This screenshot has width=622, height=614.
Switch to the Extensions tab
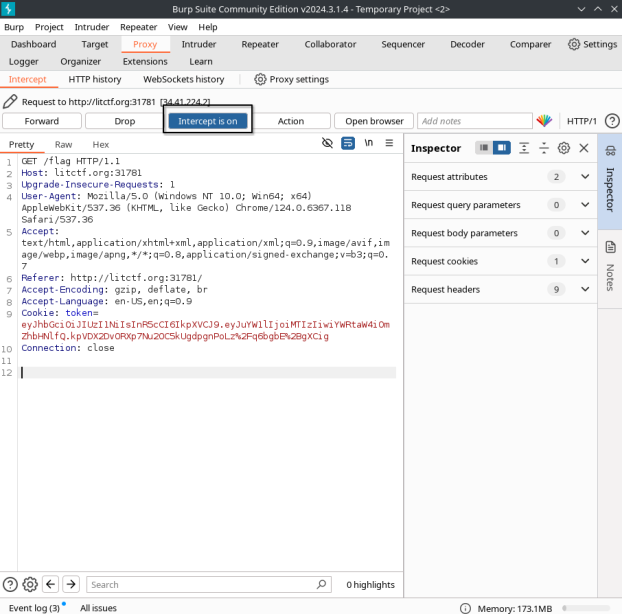click(x=145, y=61)
